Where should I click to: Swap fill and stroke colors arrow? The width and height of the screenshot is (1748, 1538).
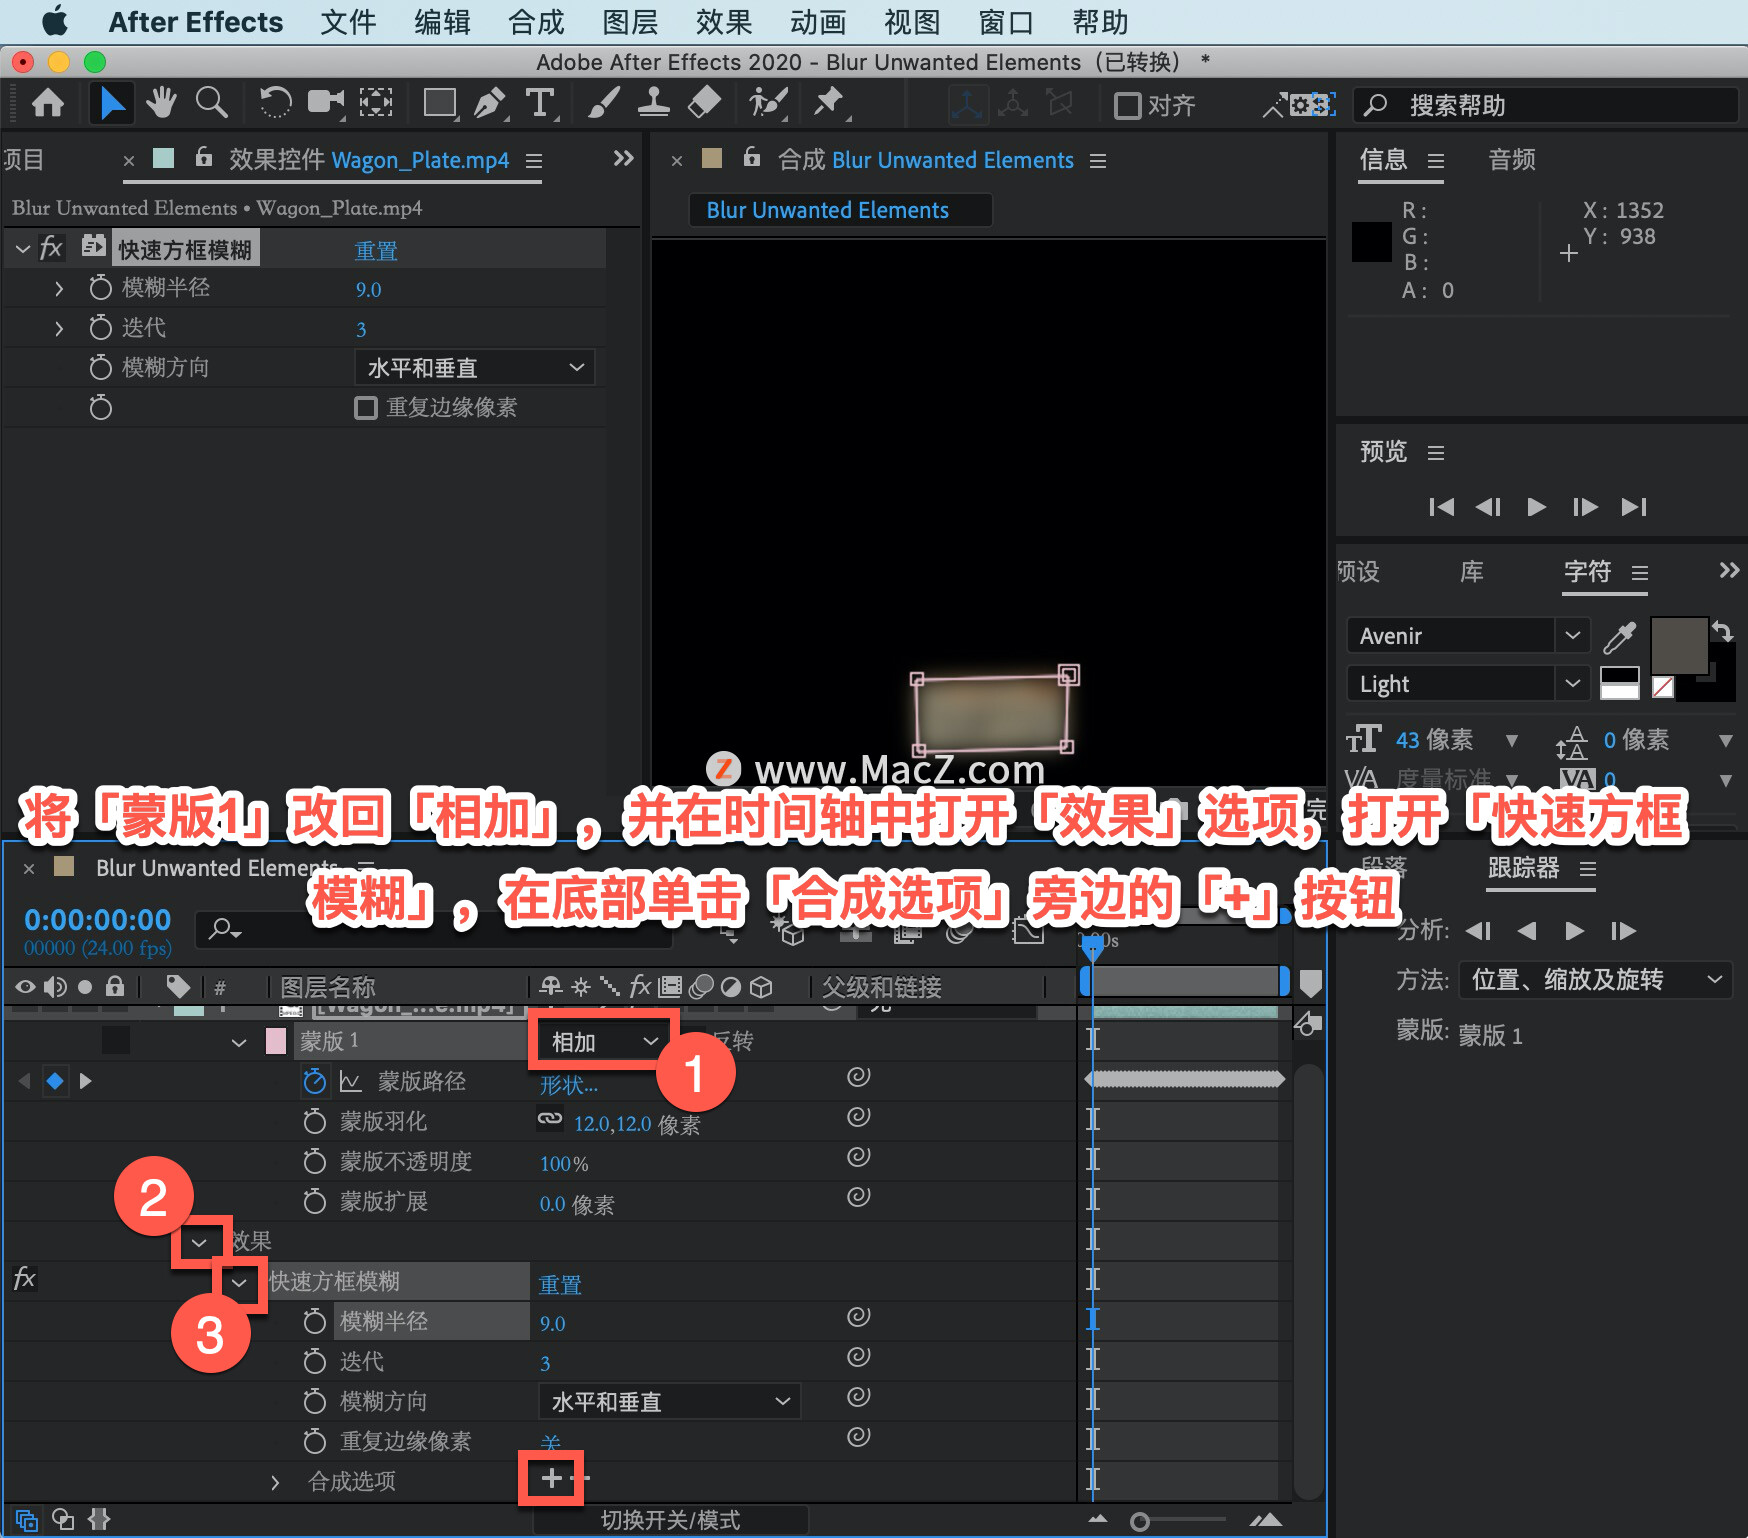1722,630
